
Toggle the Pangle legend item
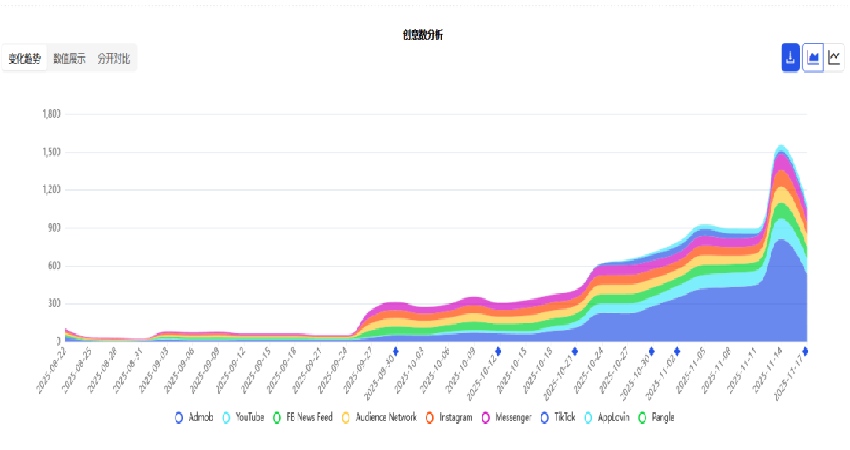click(x=657, y=417)
